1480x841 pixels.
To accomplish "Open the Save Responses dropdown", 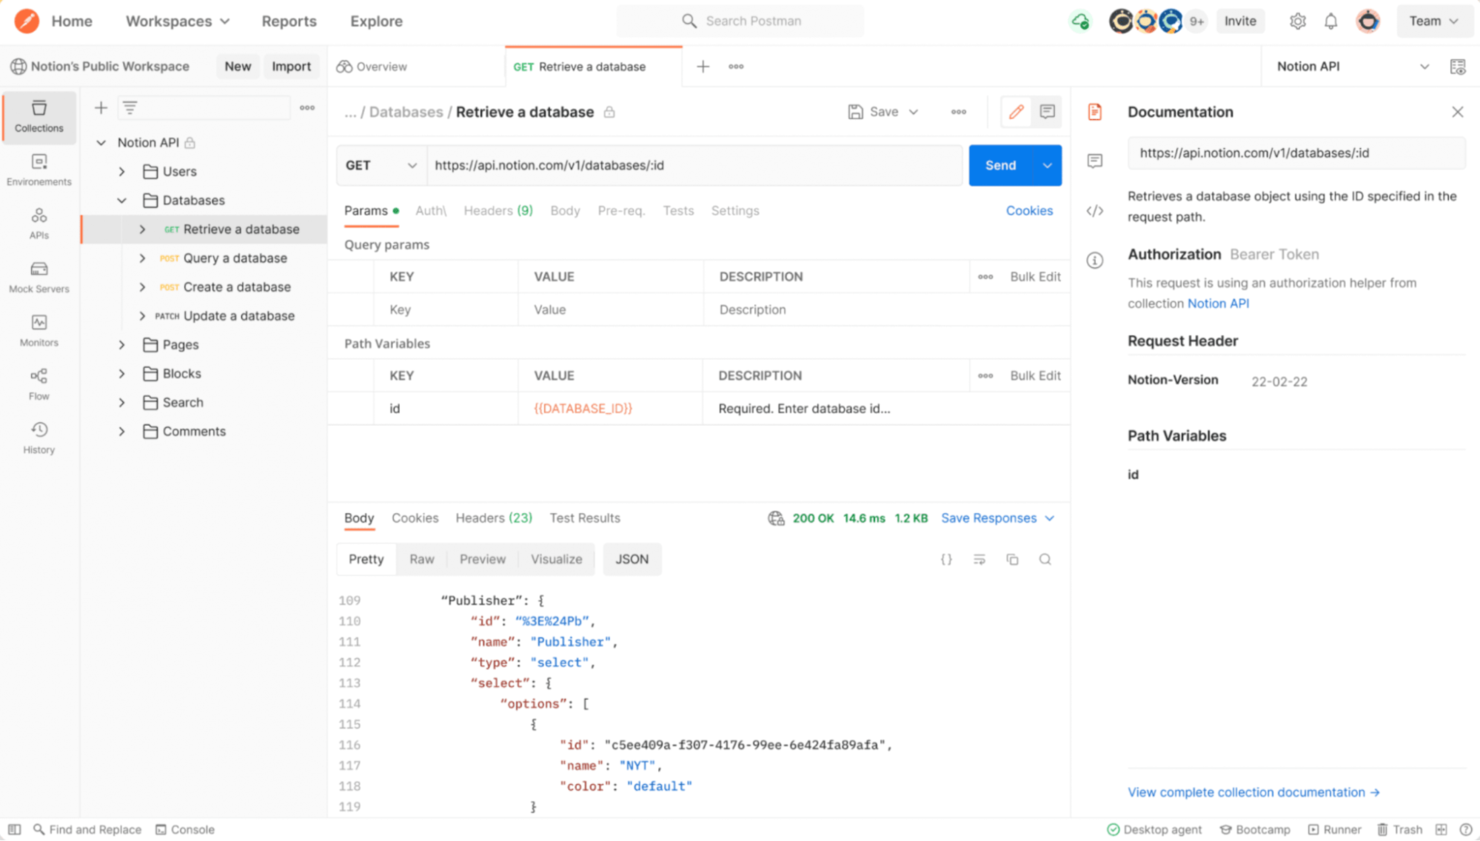I will pos(996,518).
